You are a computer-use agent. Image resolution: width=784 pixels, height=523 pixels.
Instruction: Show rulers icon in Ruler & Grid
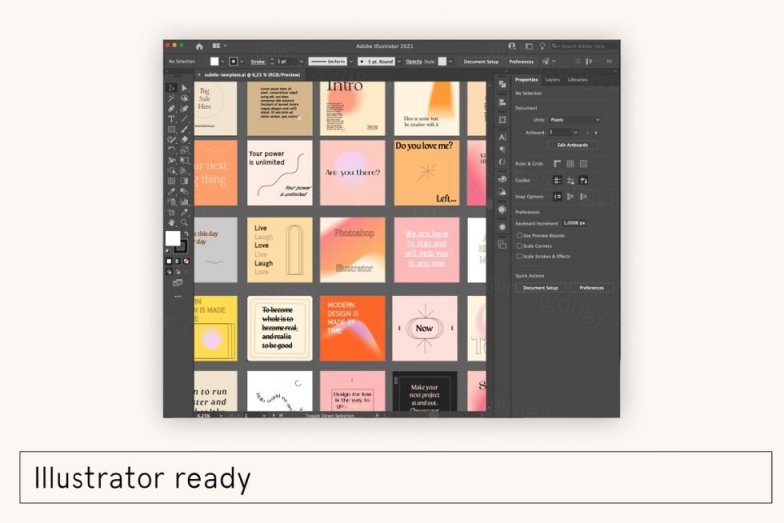(557, 163)
